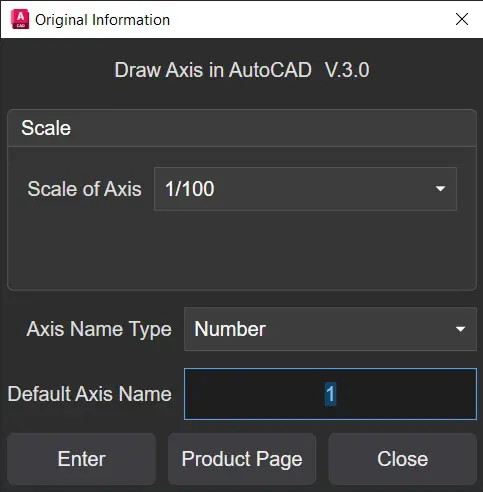The width and height of the screenshot is (483, 492).
Task: Expand the Axis Name Type combo box
Action: click(x=330, y=329)
